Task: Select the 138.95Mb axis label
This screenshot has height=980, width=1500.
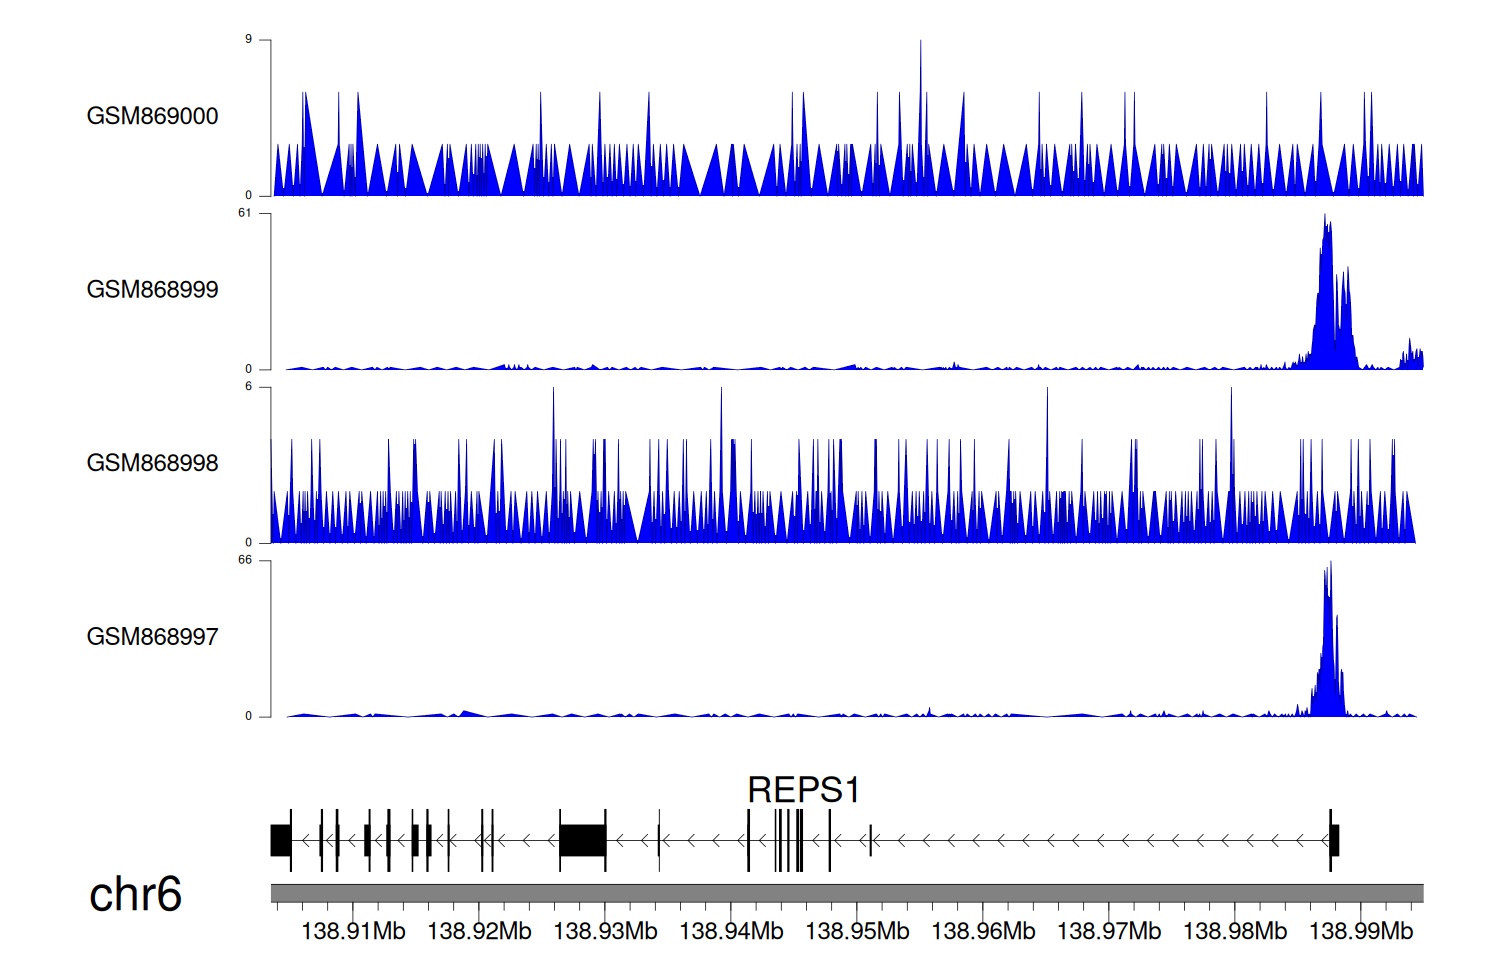Action: click(x=857, y=931)
